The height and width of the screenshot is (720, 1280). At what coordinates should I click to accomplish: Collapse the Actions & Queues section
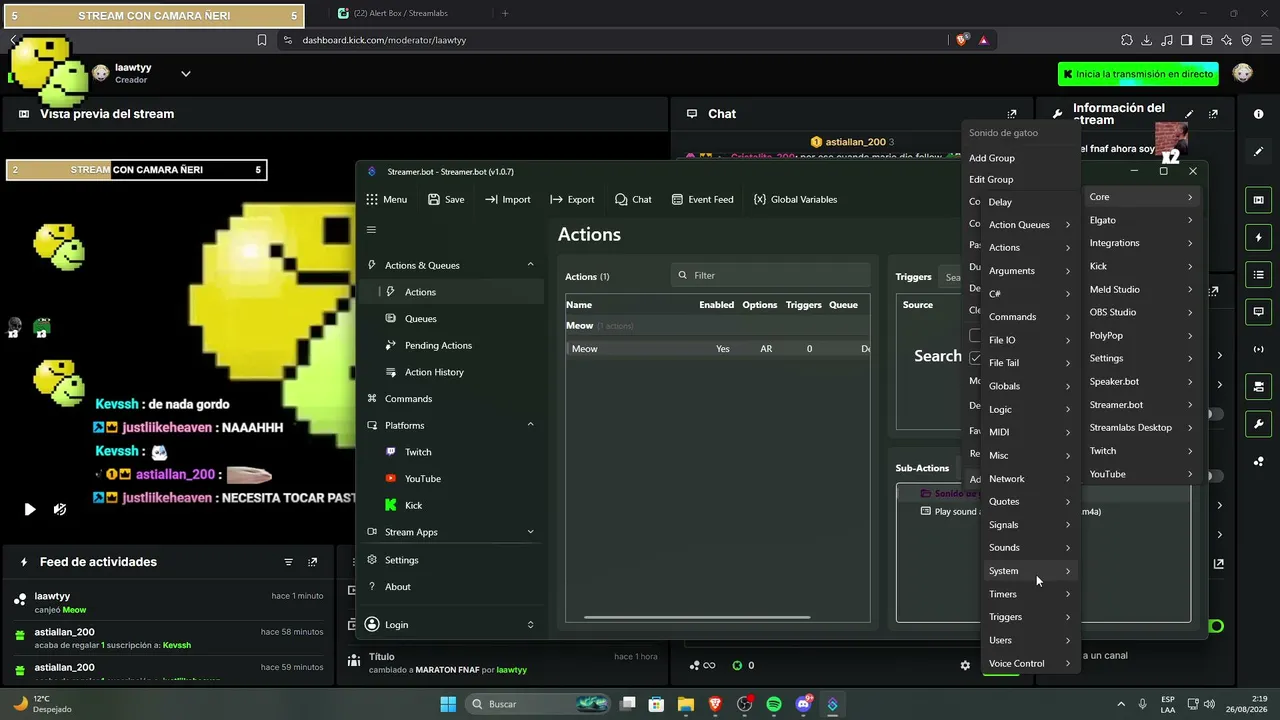530,265
